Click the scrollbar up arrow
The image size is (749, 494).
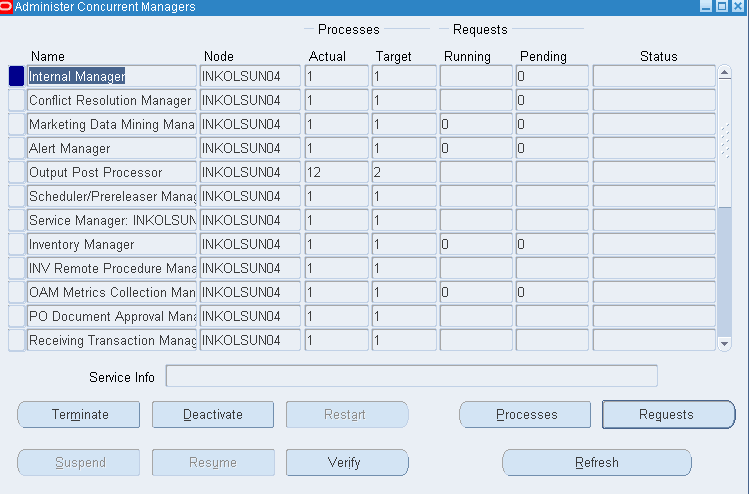725,73
